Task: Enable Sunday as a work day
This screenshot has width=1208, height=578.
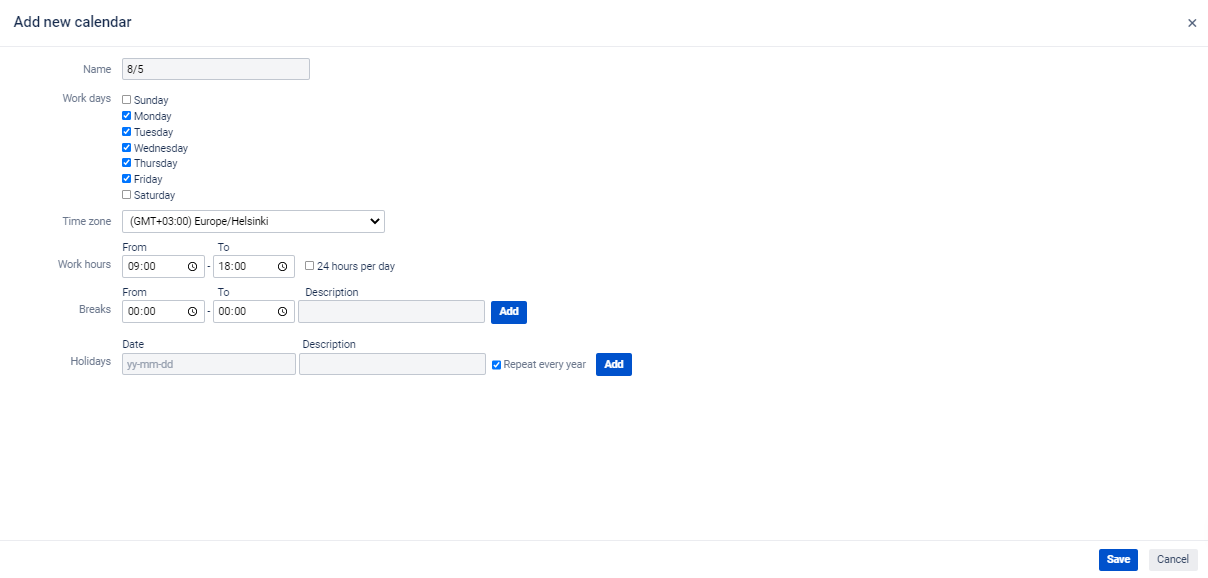Action: point(127,100)
